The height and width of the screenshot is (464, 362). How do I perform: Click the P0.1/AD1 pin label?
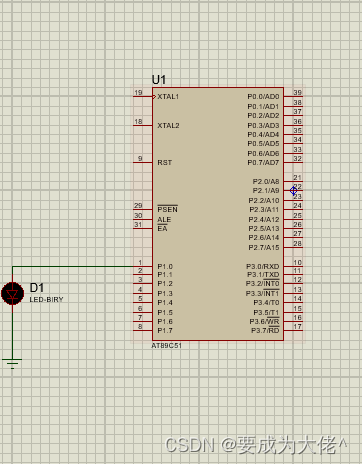coord(263,106)
